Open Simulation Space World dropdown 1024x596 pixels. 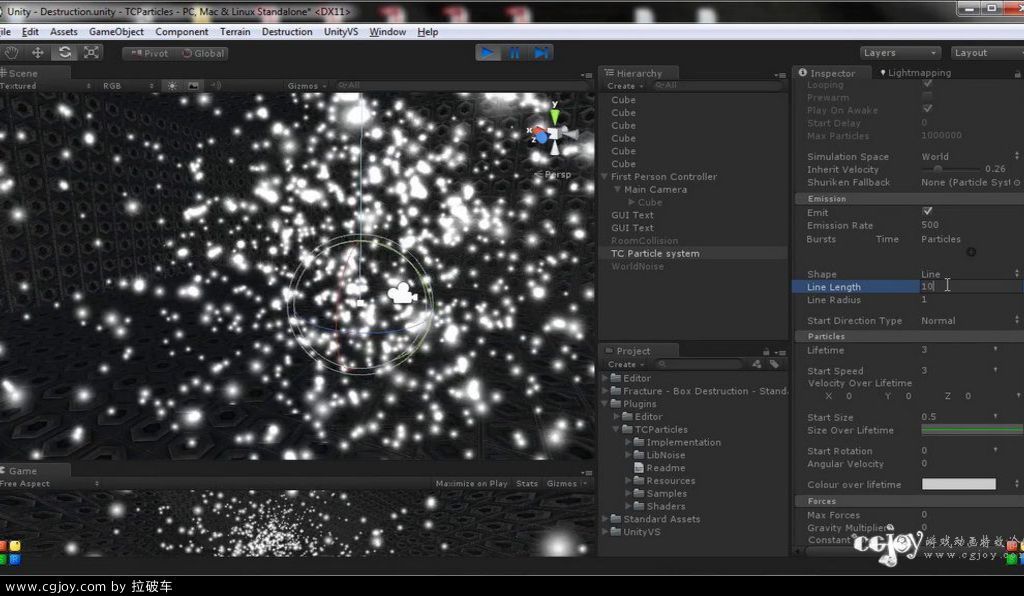[x=969, y=157]
